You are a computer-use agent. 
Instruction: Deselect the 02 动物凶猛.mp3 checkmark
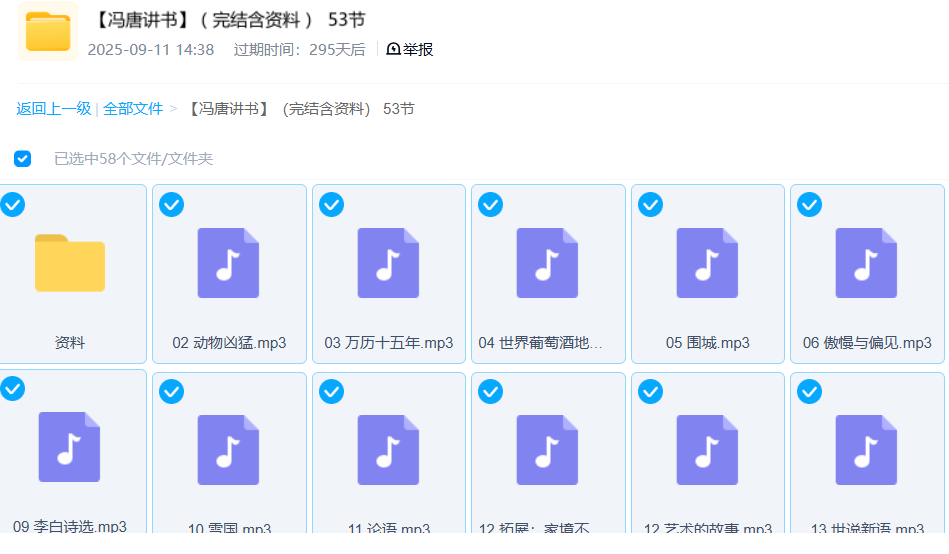[x=172, y=205]
